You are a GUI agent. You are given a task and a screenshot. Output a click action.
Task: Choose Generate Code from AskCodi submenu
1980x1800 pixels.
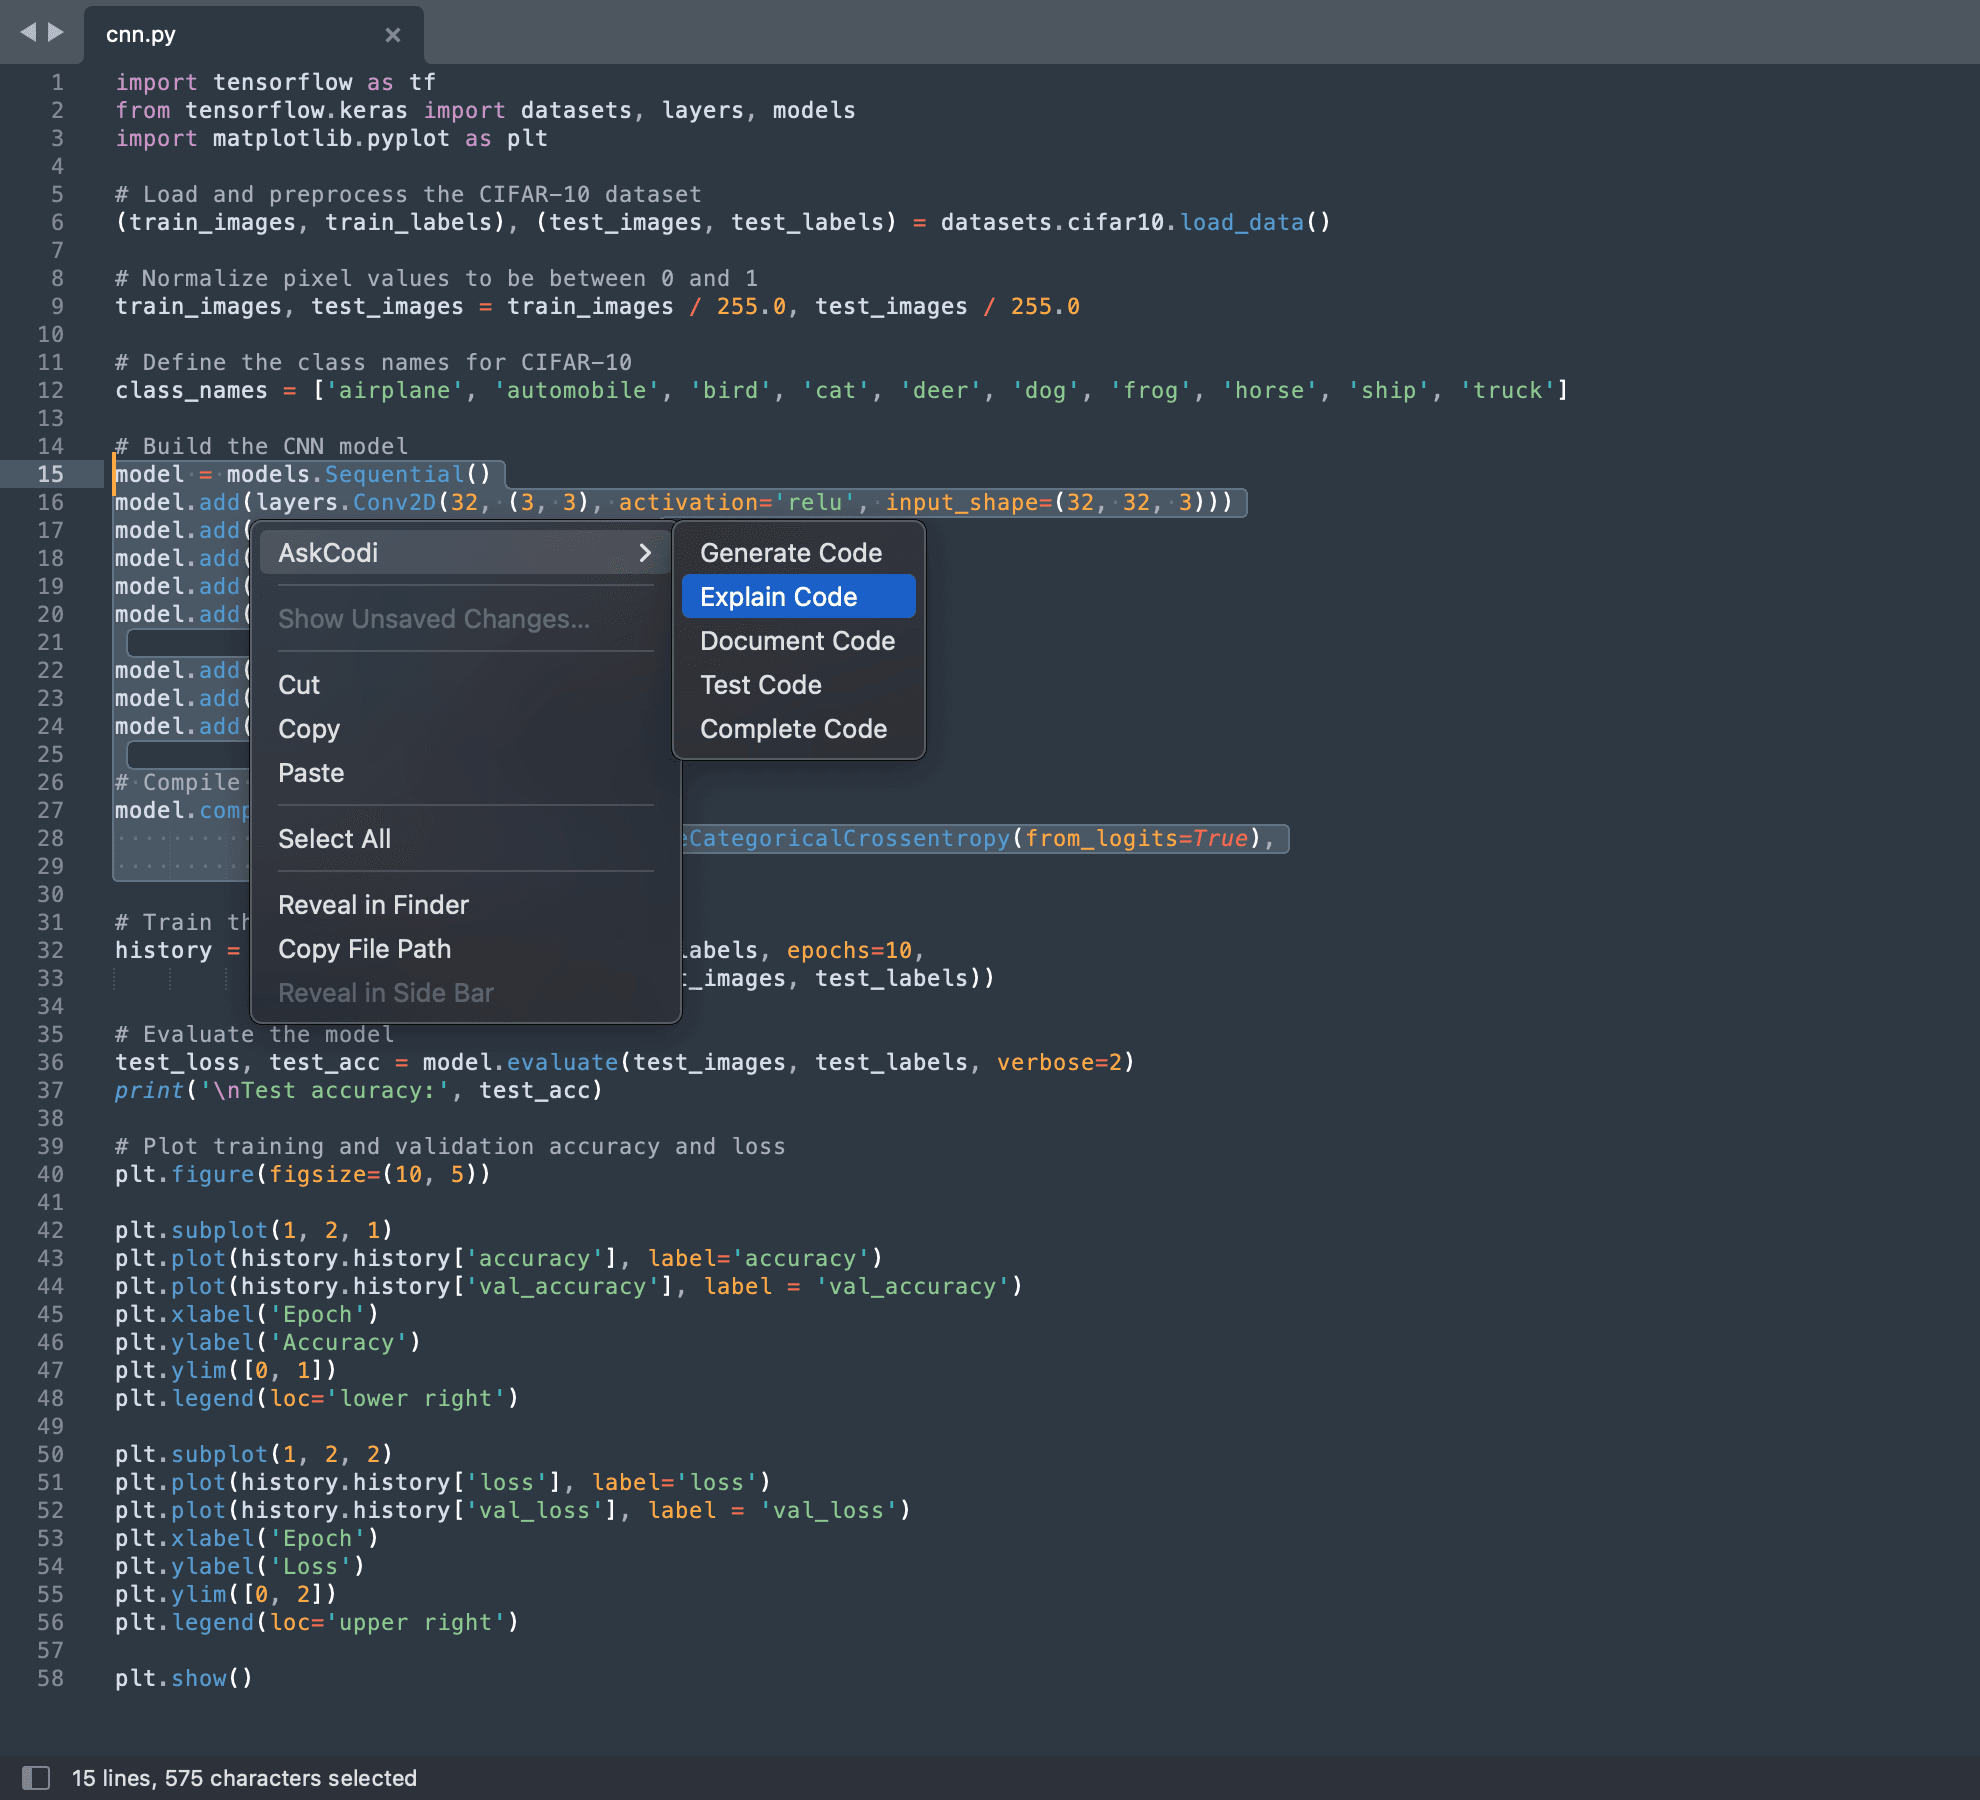(x=799, y=553)
